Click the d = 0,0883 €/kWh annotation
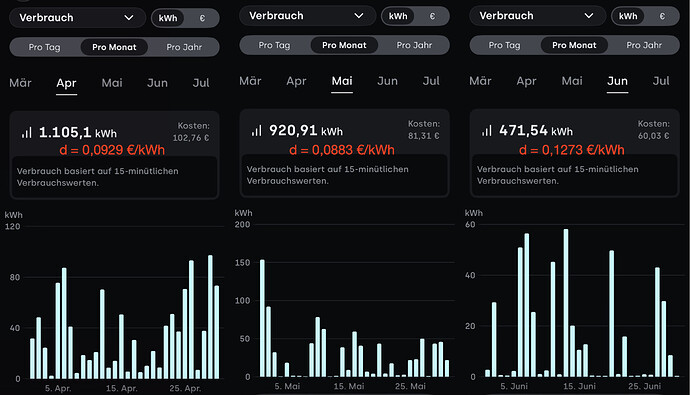 [342, 150]
